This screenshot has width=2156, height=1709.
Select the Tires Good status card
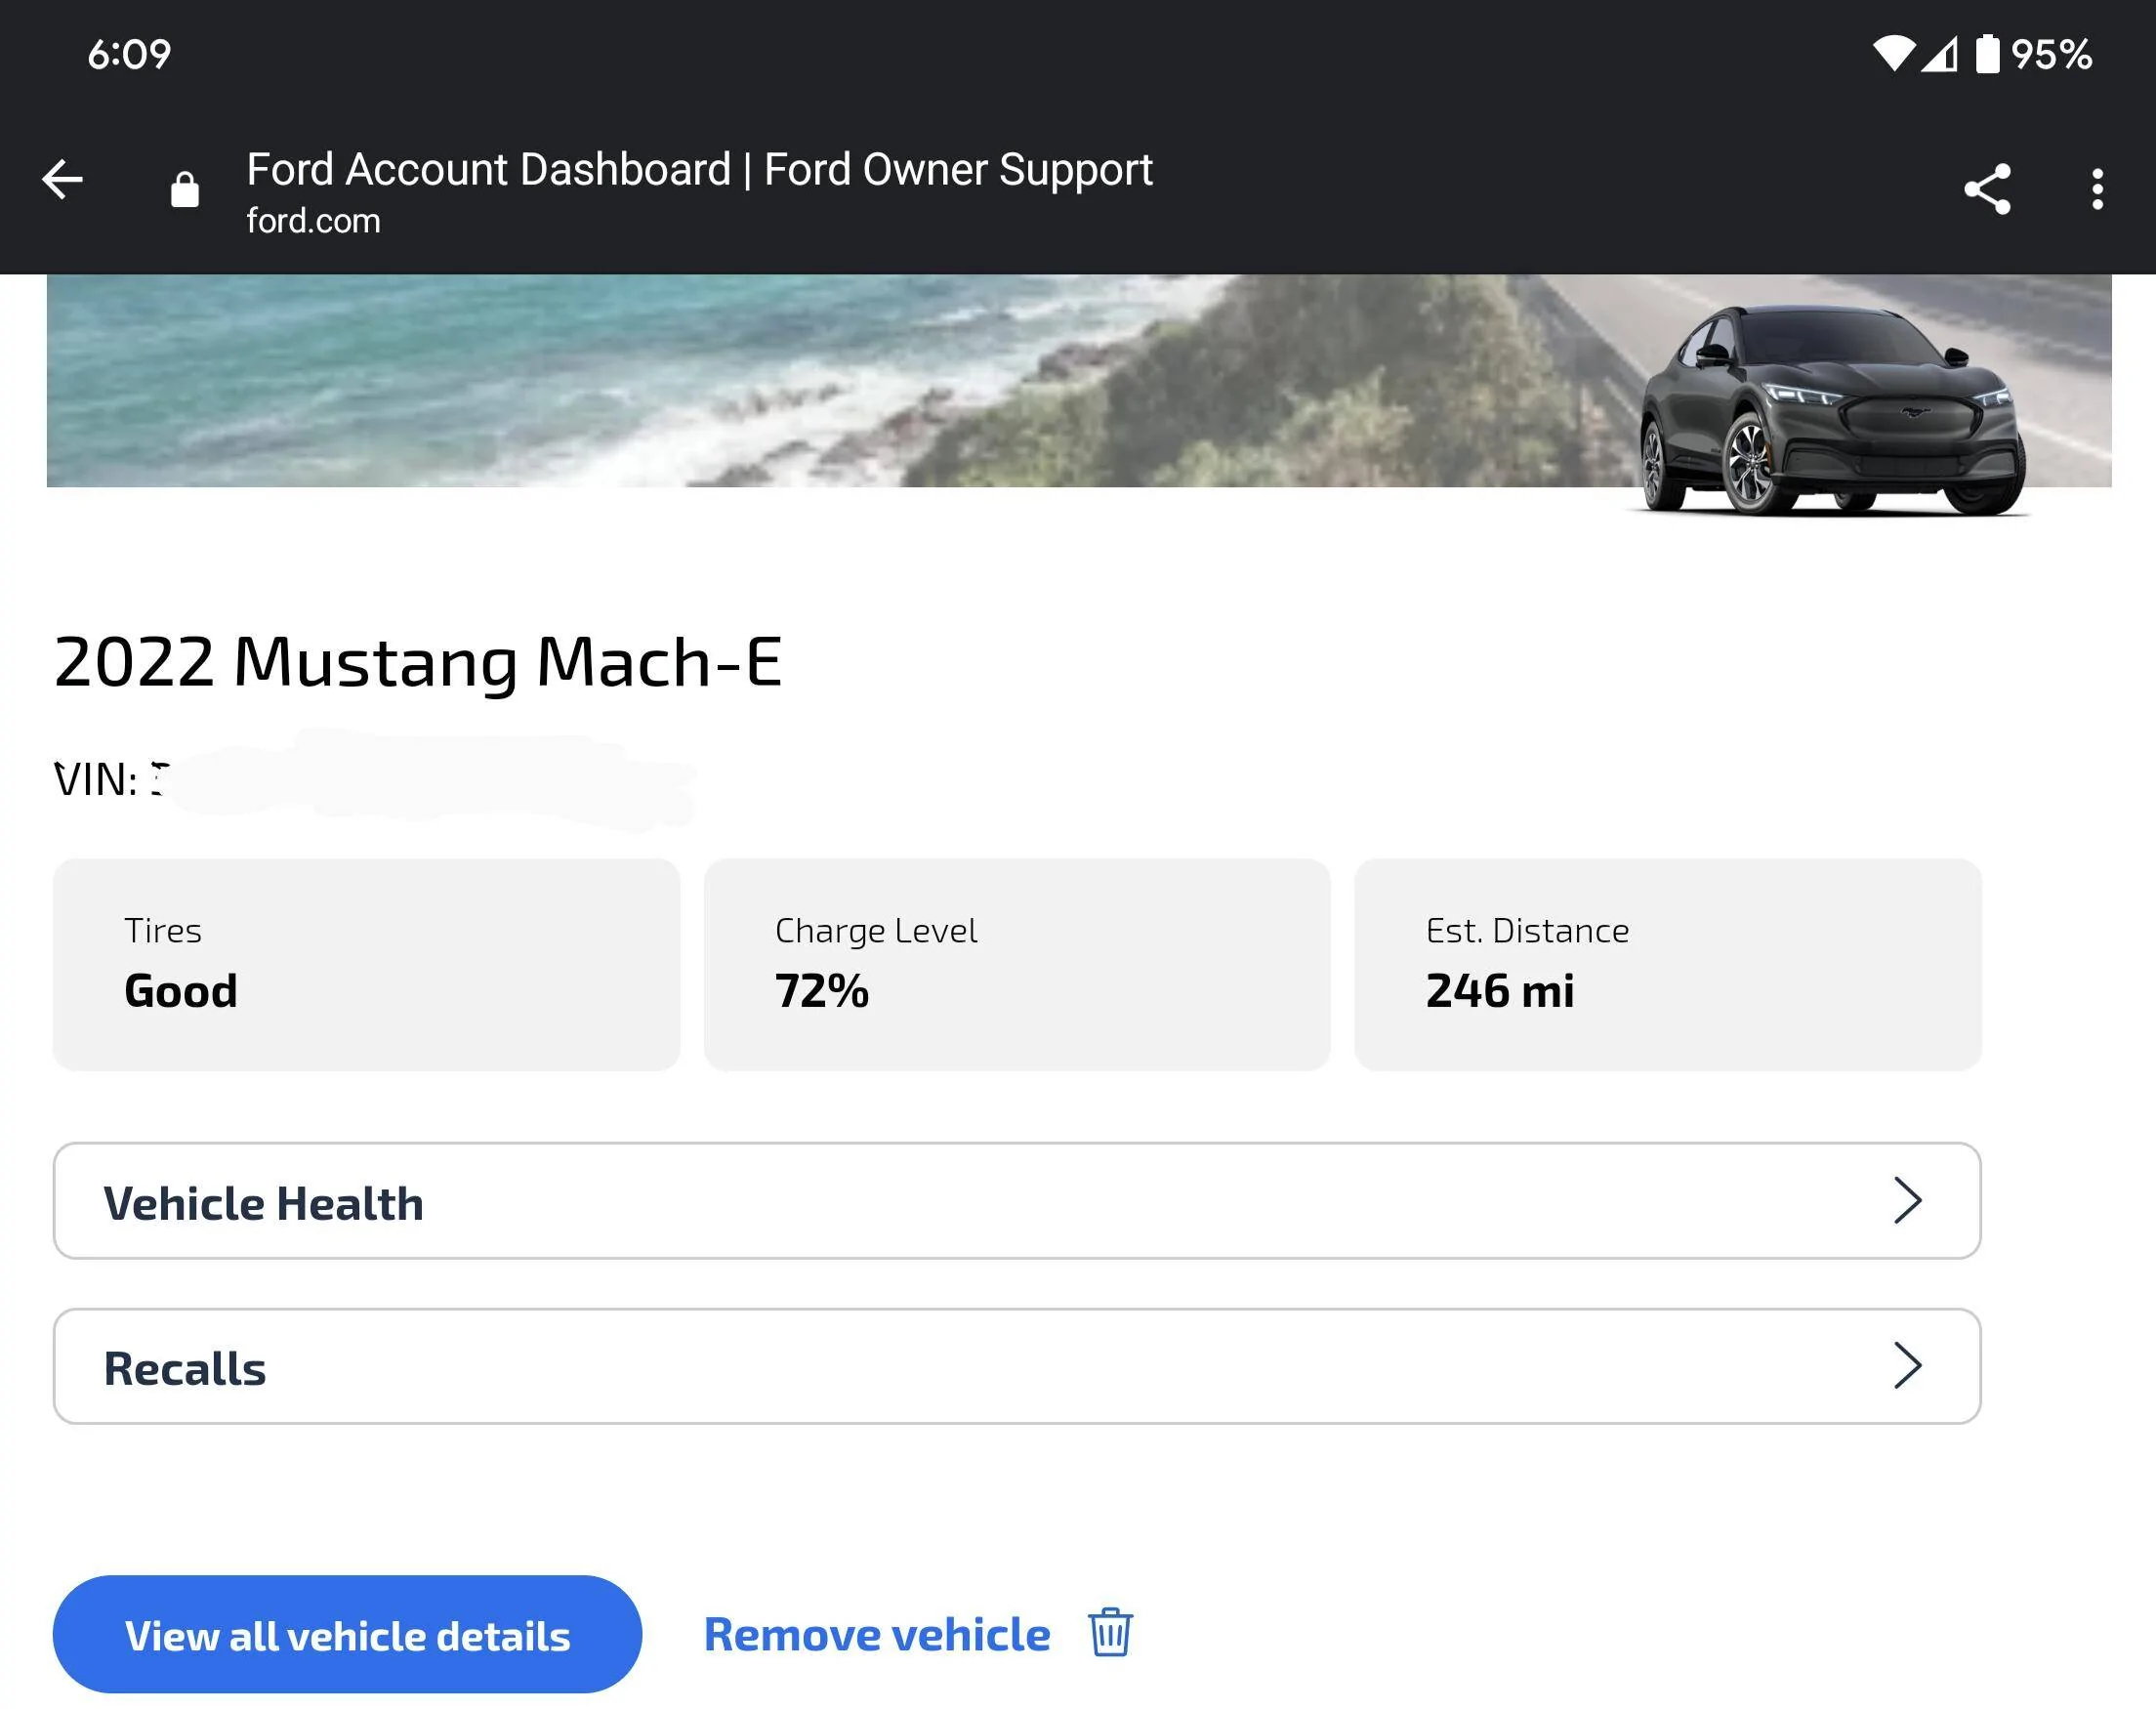point(366,964)
